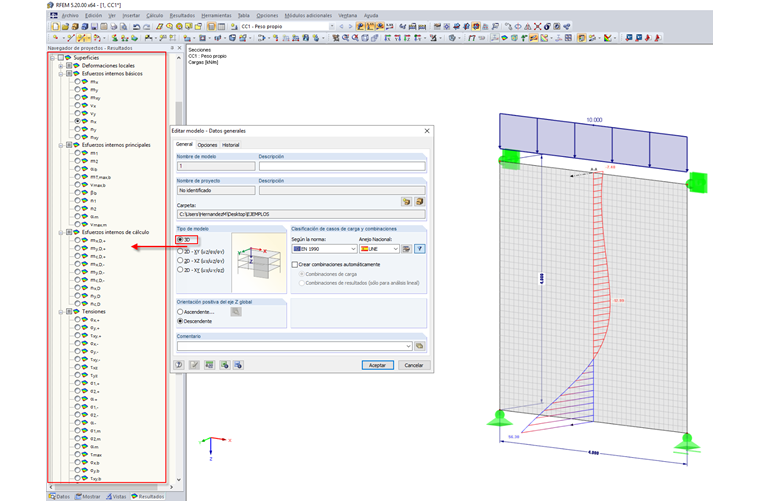Select the 2D - XY (ux/uy/φz) model type

(180, 270)
